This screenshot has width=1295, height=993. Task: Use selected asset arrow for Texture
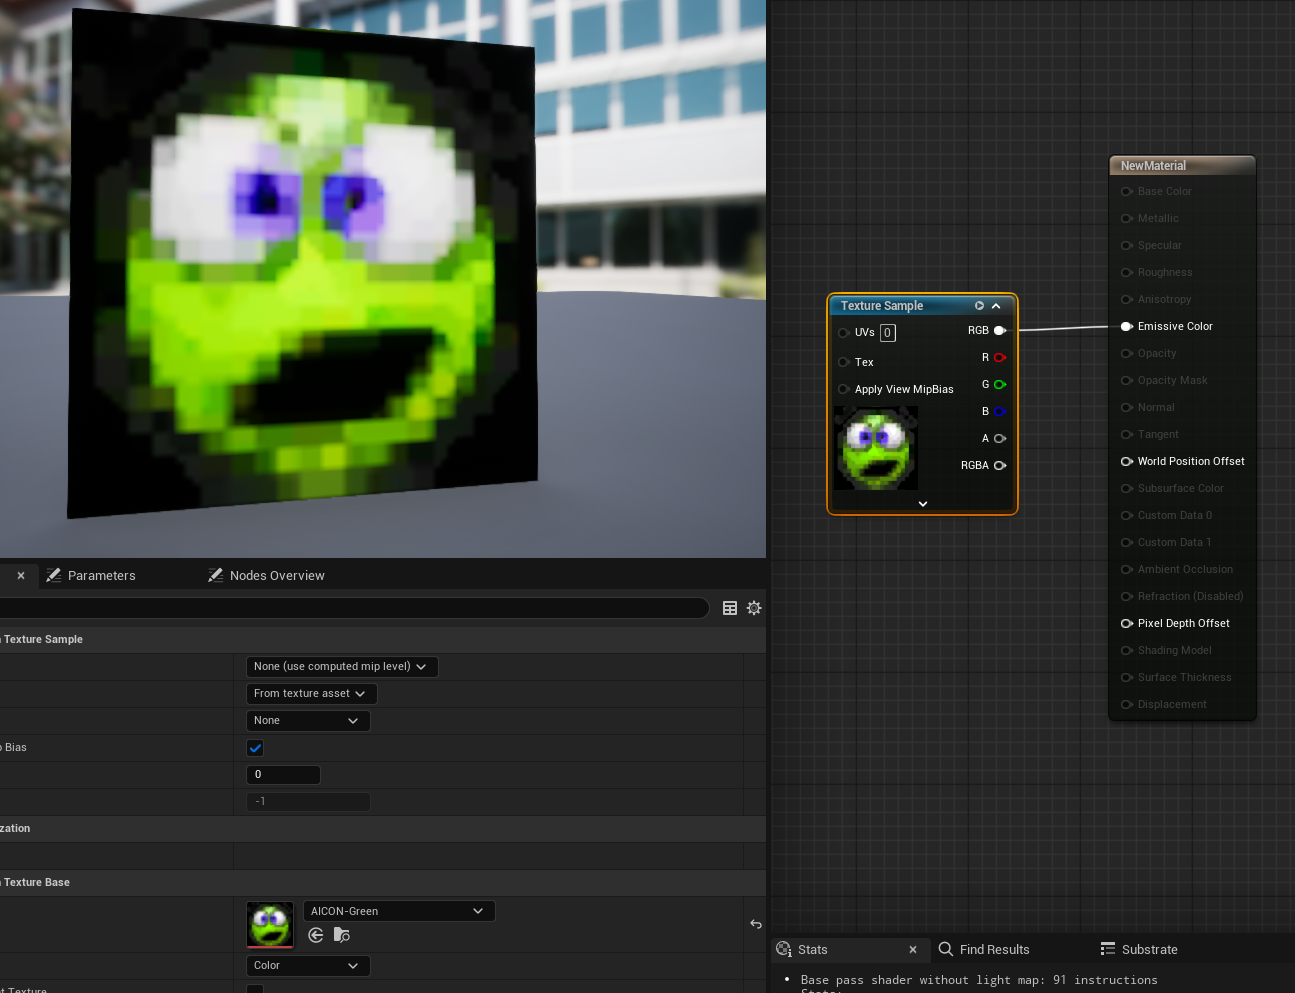click(316, 935)
